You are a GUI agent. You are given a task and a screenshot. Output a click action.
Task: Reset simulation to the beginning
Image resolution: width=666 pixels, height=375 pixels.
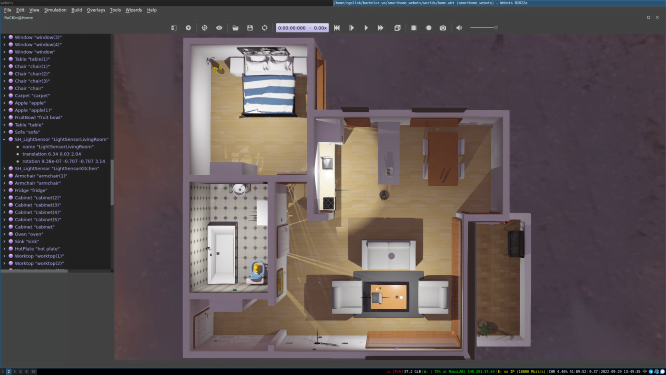pos(337,28)
